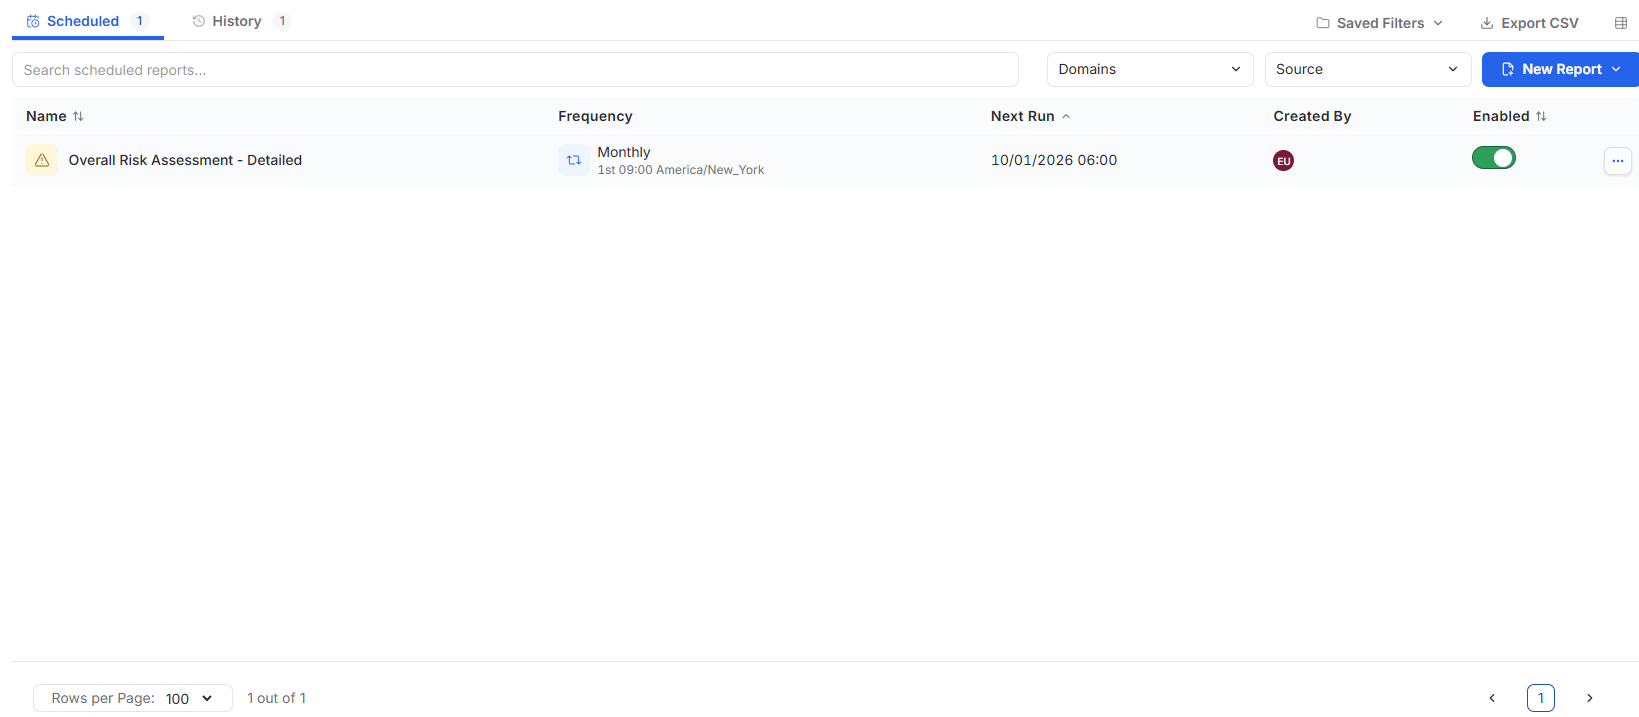Click the New Report button

pyautogui.click(x=1560, y=69)
